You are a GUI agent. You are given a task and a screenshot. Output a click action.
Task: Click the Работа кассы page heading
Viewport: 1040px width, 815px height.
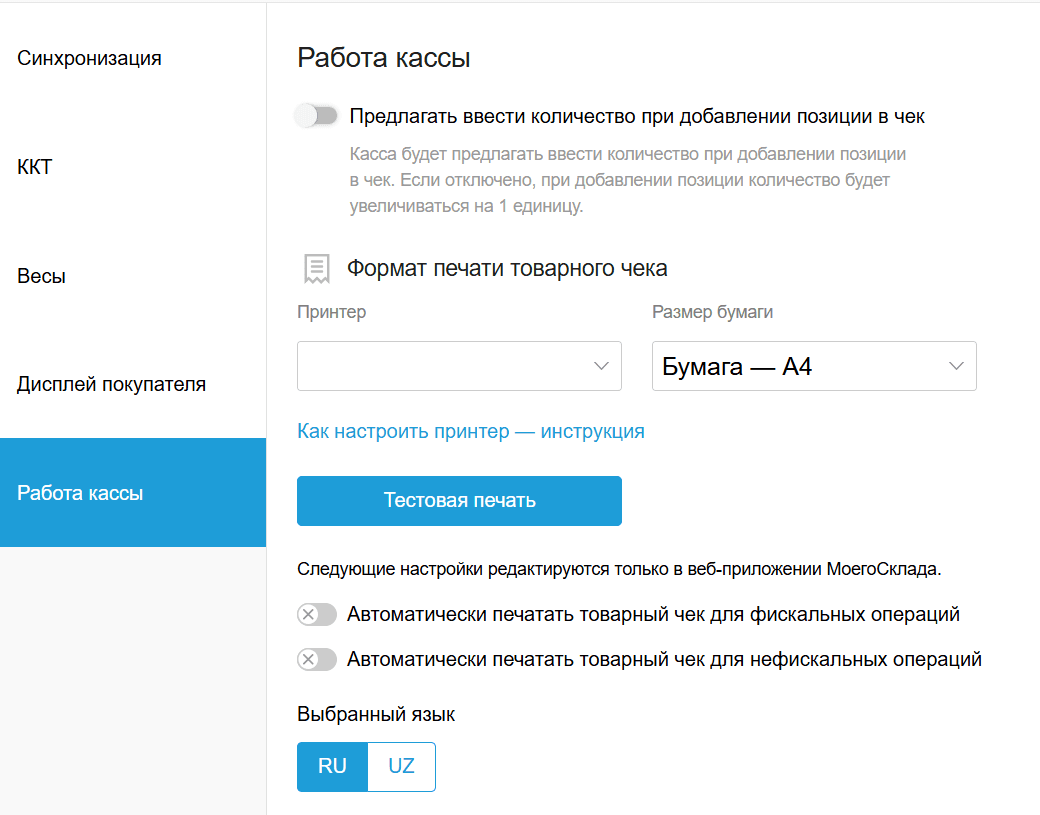[384, 57]
